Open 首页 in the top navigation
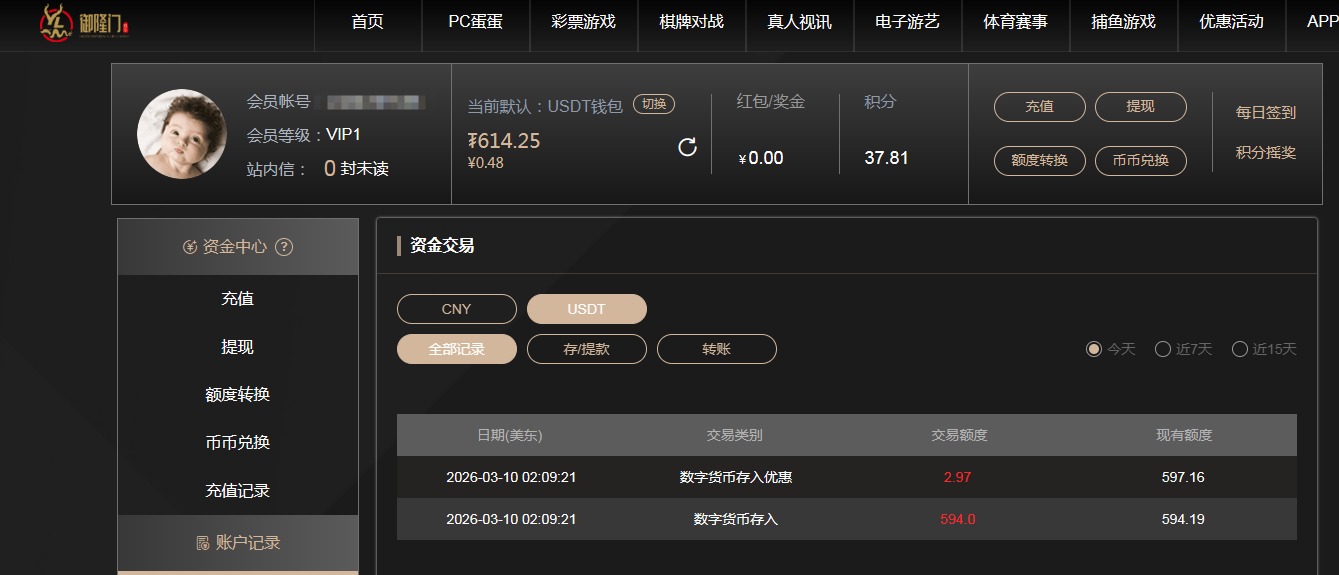Viewport: 1339px width, 575px height. pyautogui.click(x=368, y=22)
